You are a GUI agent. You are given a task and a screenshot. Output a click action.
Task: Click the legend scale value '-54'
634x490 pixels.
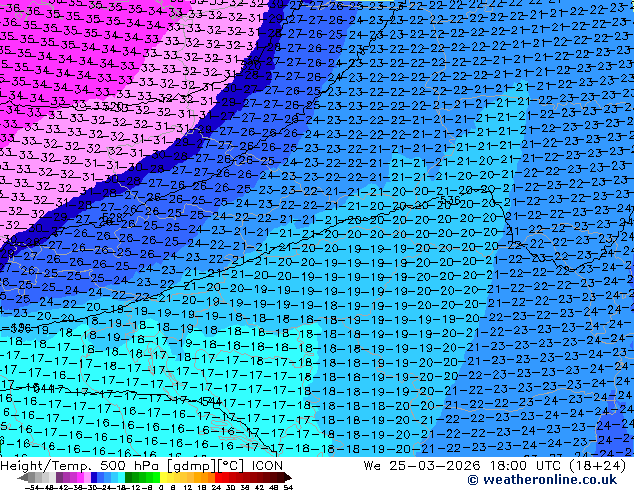coord(32,487)
